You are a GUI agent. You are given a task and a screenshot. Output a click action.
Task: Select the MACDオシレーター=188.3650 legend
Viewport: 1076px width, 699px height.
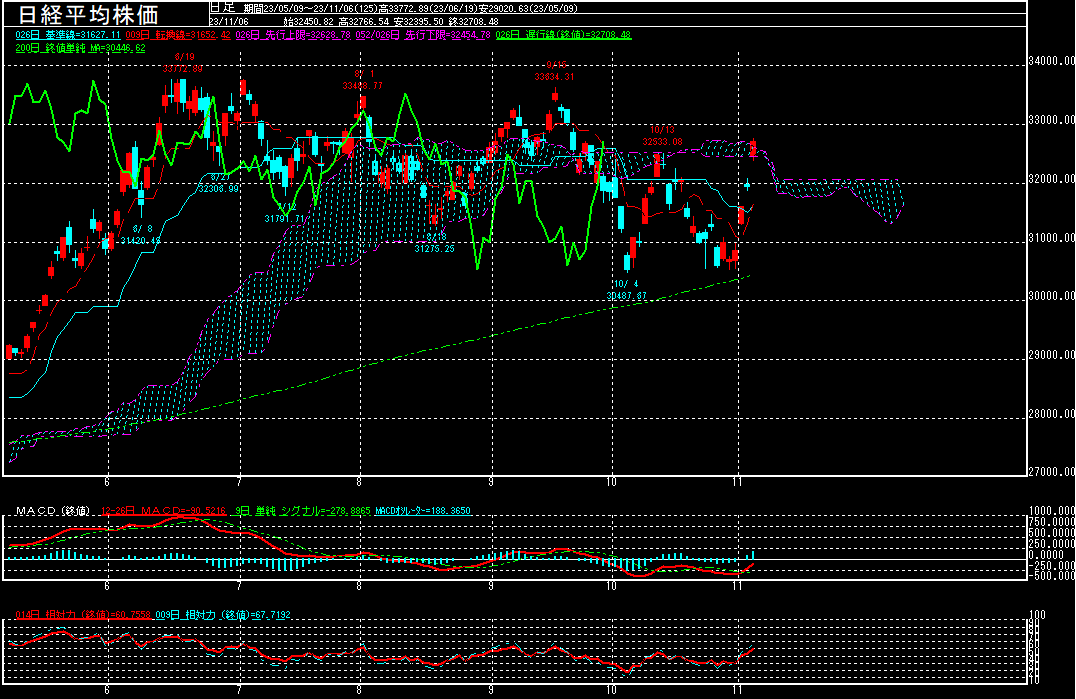click(423, 510)
